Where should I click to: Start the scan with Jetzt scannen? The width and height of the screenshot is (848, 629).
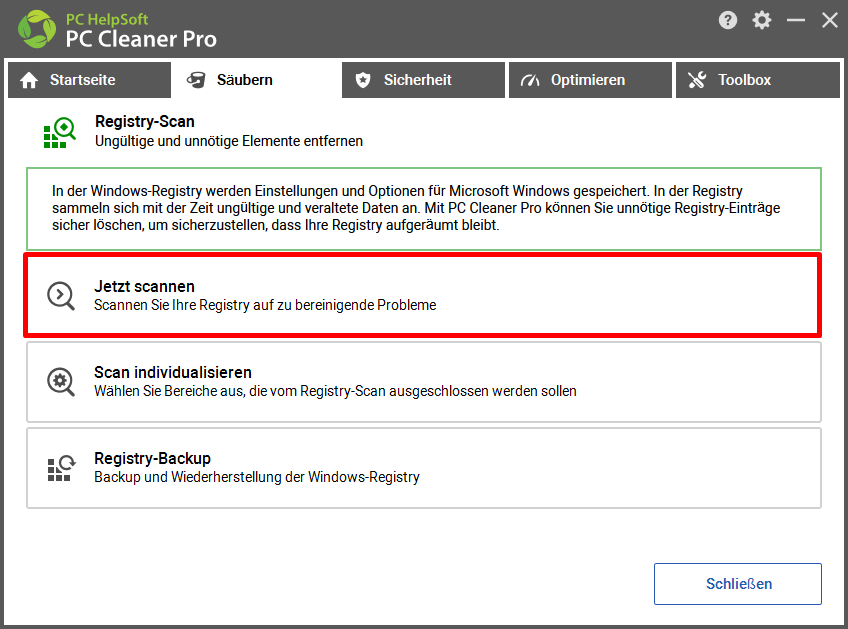(x=423, y=295)
